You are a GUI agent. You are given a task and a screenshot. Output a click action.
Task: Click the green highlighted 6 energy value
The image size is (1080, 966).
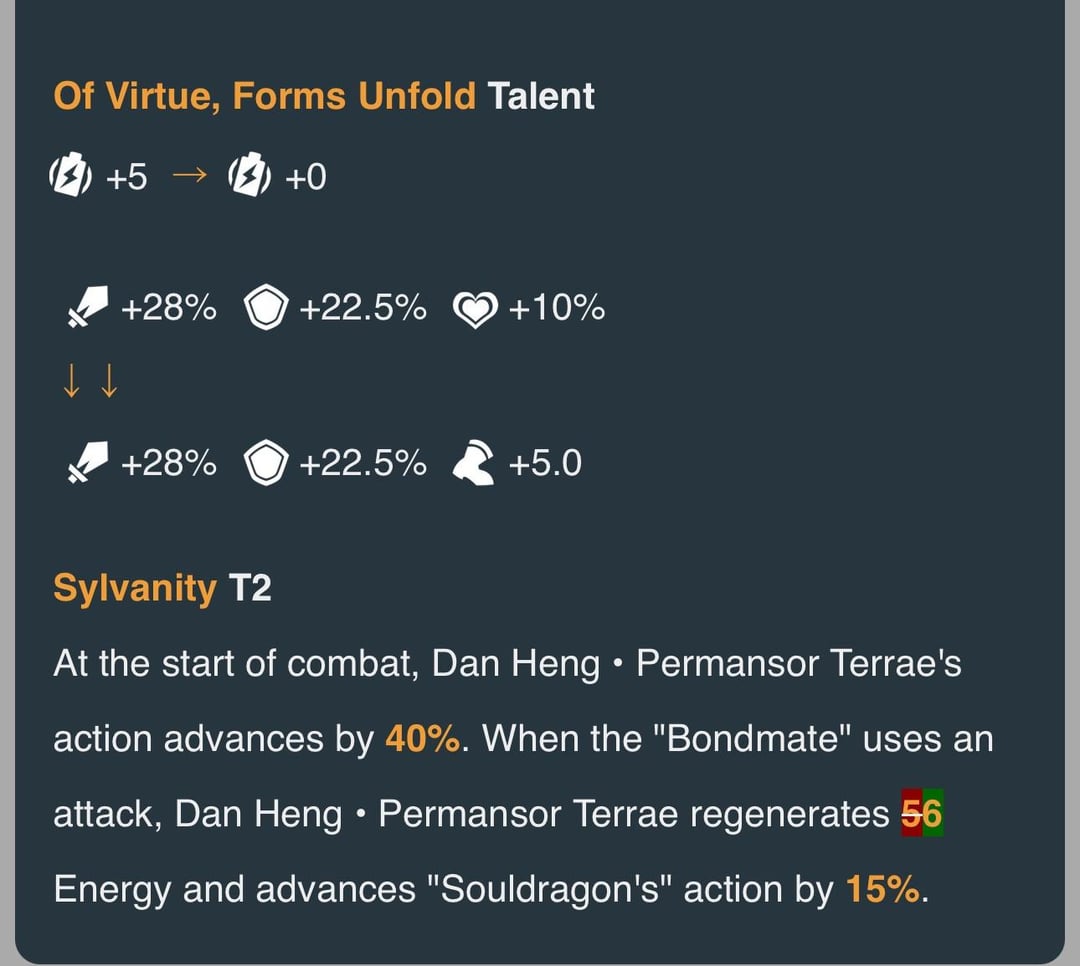[x=932, y=814]
